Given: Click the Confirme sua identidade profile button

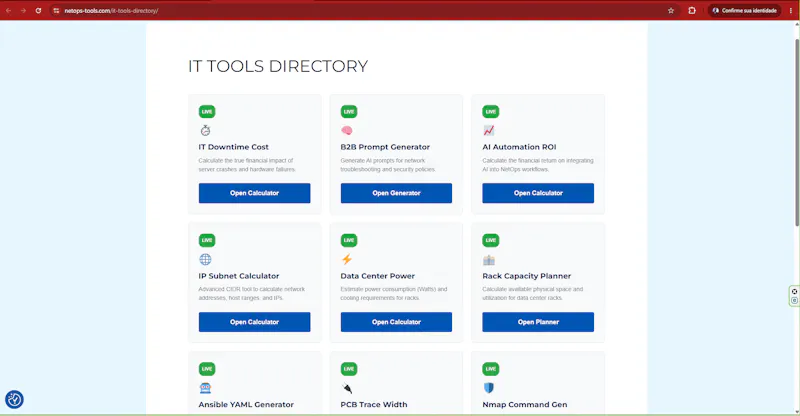Looking at the screenshot, I should pyautogui.click(x=744, y=10).
